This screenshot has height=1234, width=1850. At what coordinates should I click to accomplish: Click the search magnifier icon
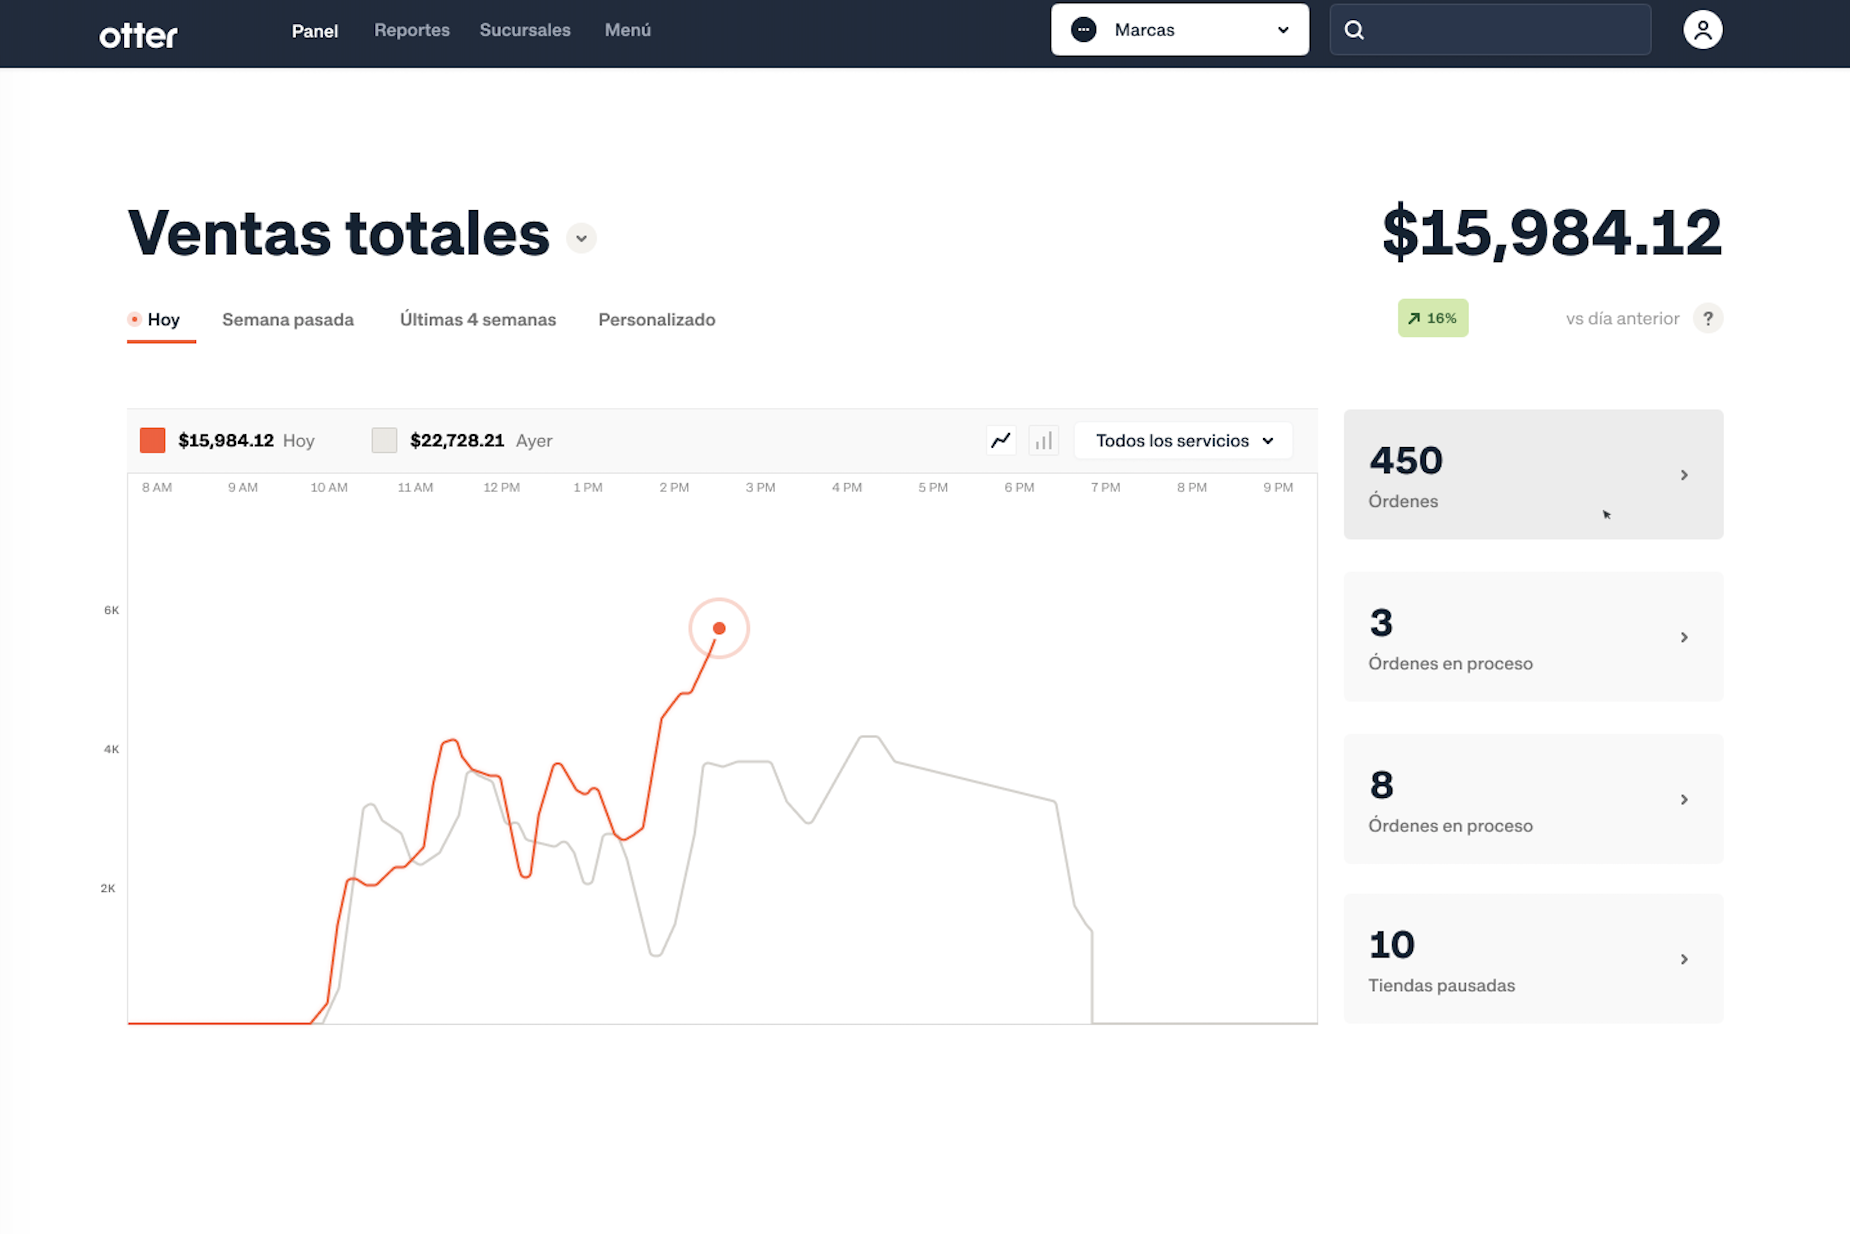1354,30
